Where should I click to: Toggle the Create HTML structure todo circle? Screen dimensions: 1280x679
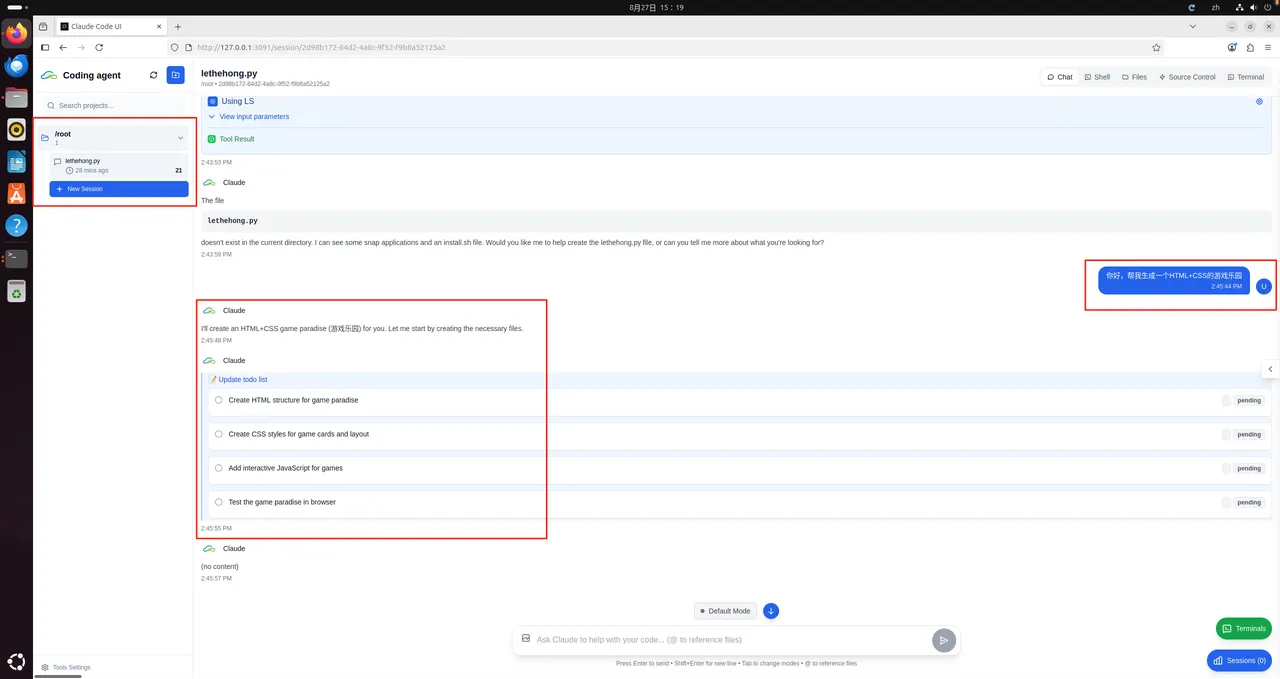219,400
